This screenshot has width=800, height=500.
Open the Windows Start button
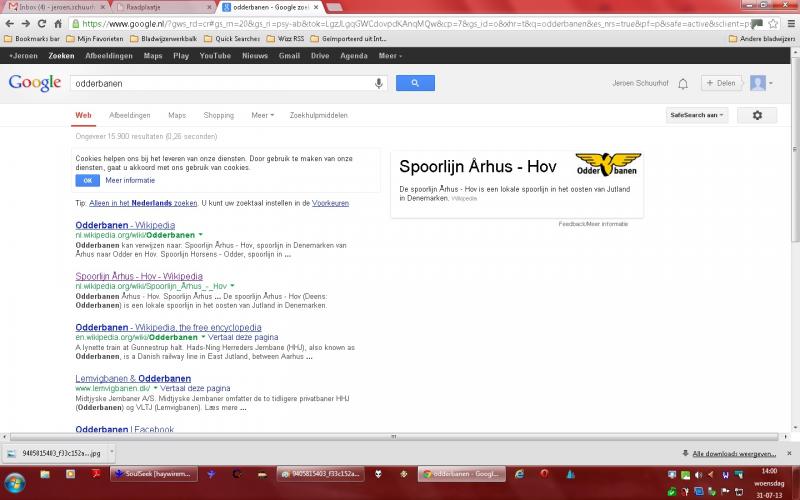tap(14, 482)
